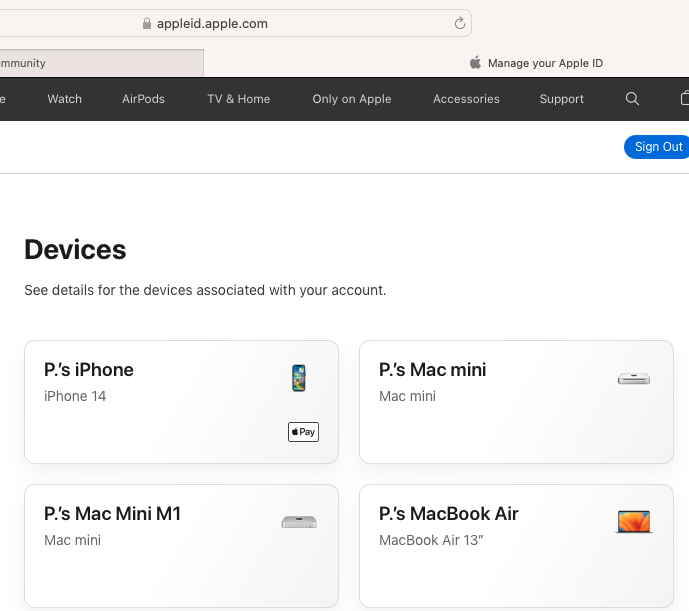
Task: Open the P.'s Mac Mini M1 device card
Action: pos(181,546)
